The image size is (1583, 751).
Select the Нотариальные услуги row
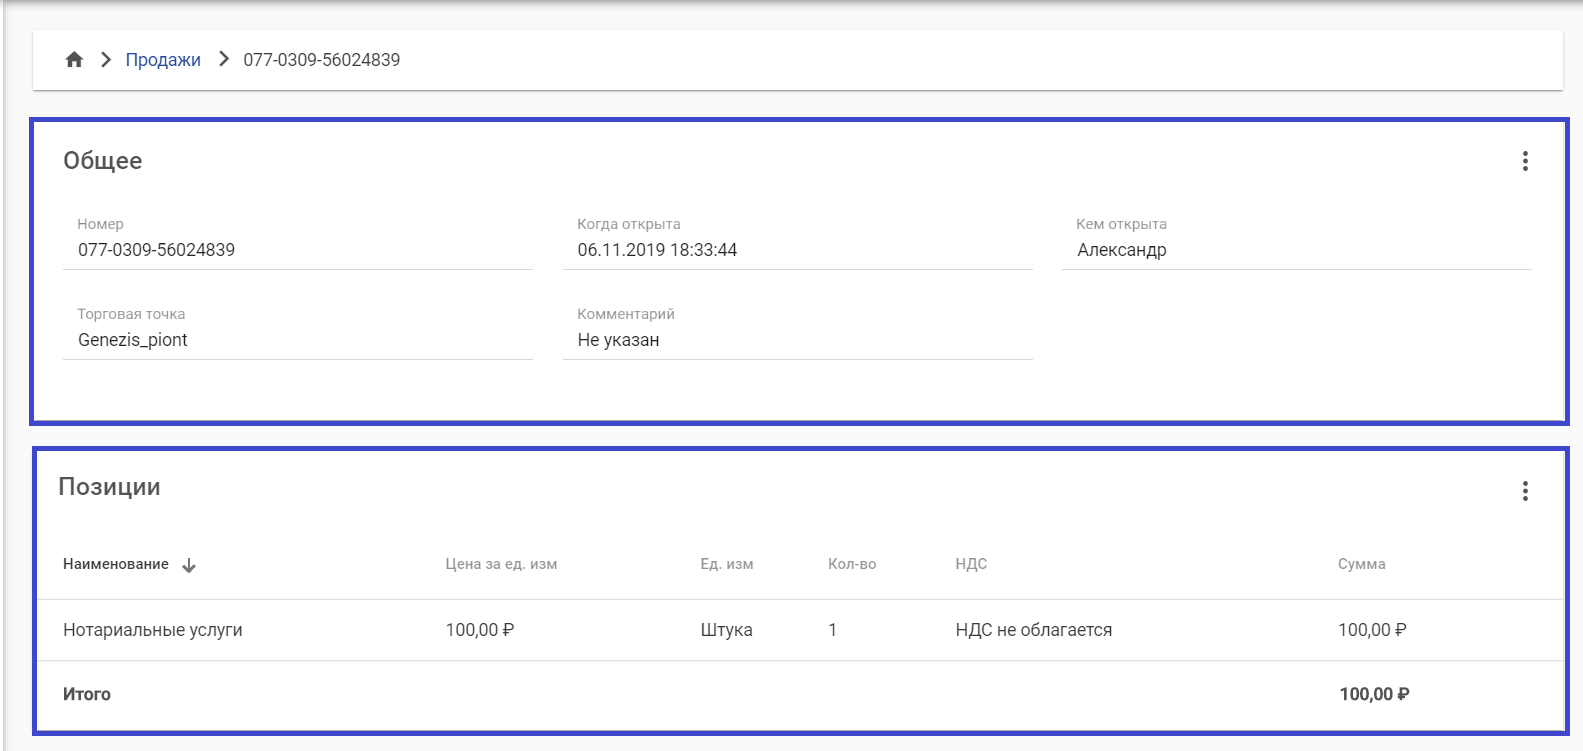click(153, 630)
